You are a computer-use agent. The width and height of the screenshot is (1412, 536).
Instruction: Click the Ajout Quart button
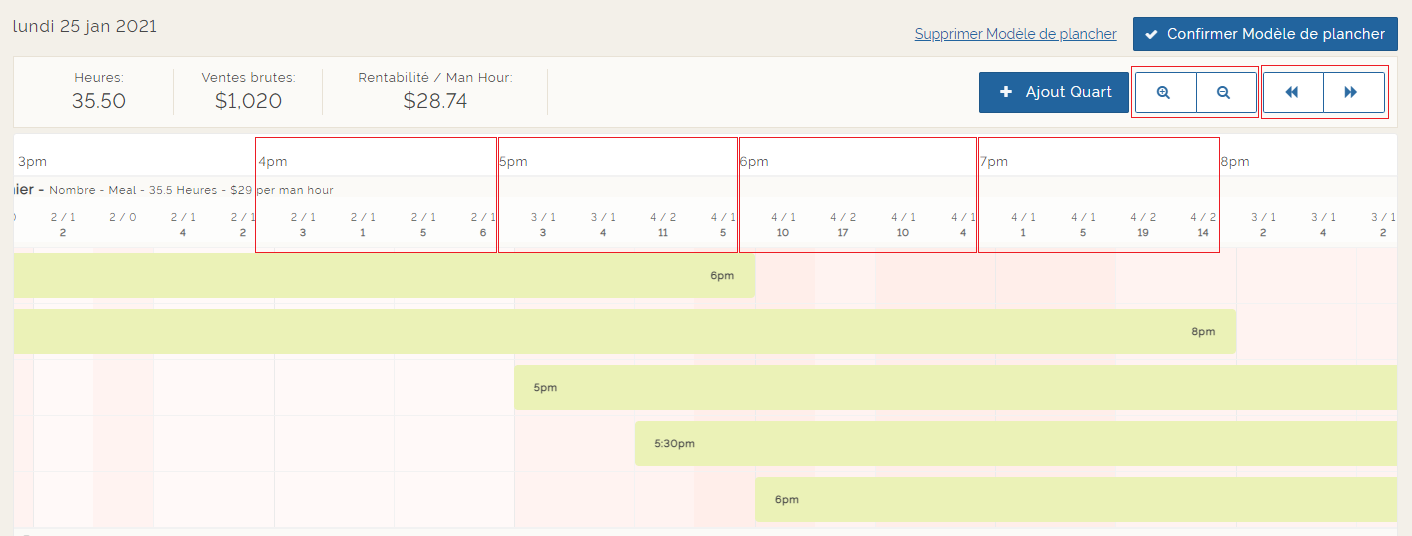[1054, 92]
